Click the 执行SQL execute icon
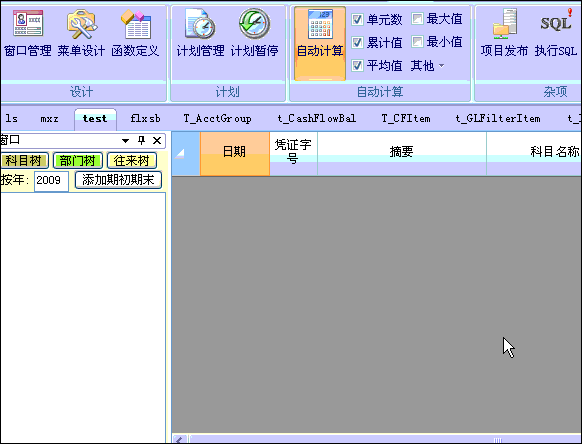The height and width of the screenshot is (444, 582). (556, 33)
